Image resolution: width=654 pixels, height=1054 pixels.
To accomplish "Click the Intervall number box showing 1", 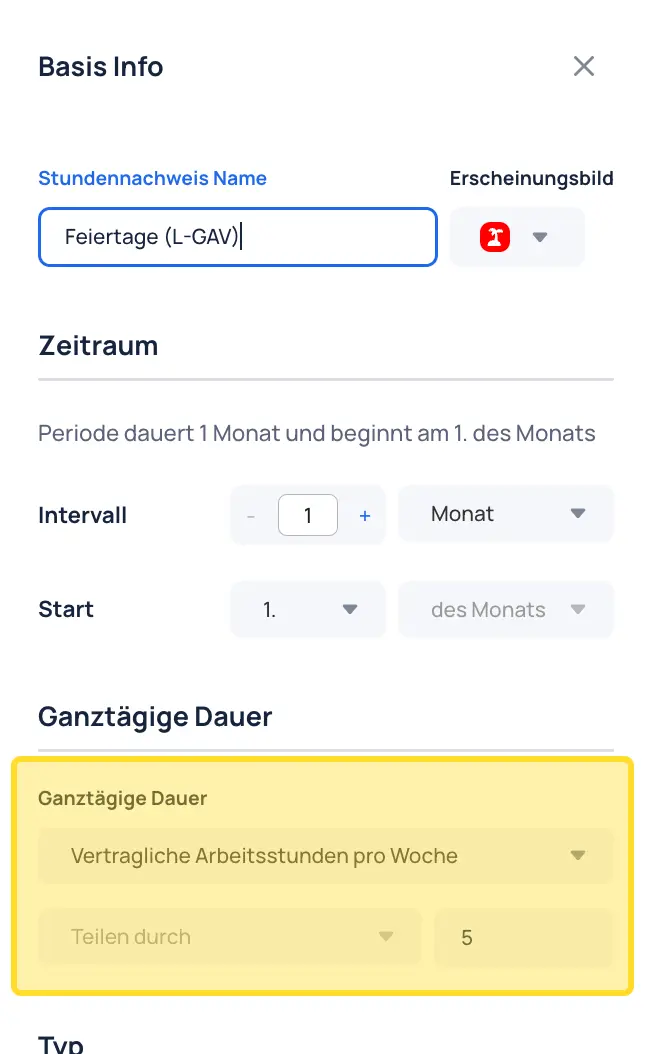I will tap(308, 516).
